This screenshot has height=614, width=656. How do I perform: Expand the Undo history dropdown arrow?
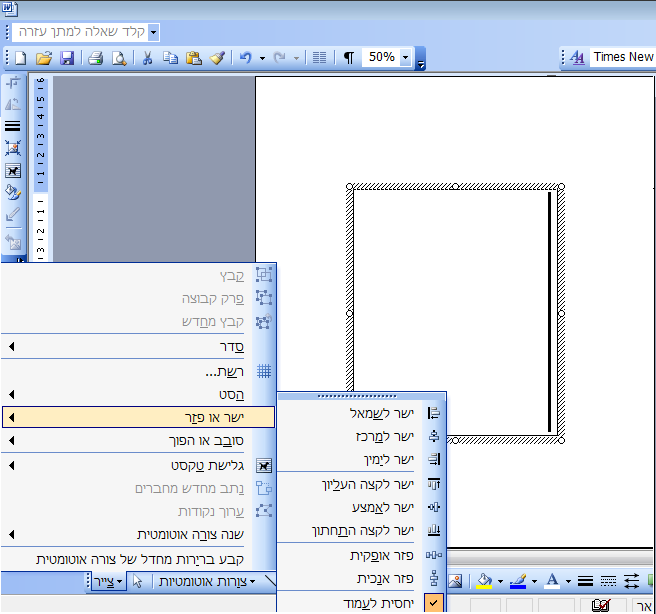click(x=262, y=58)
